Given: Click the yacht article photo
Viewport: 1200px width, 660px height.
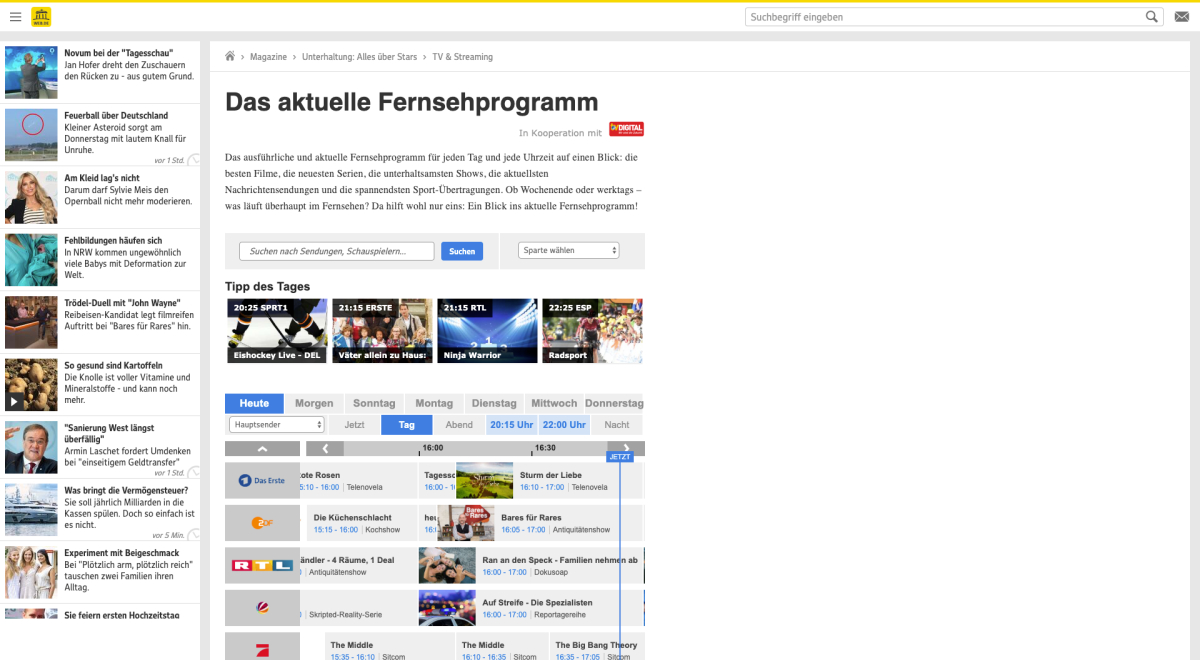Looking at the screenshot, I should coord(31,510).
